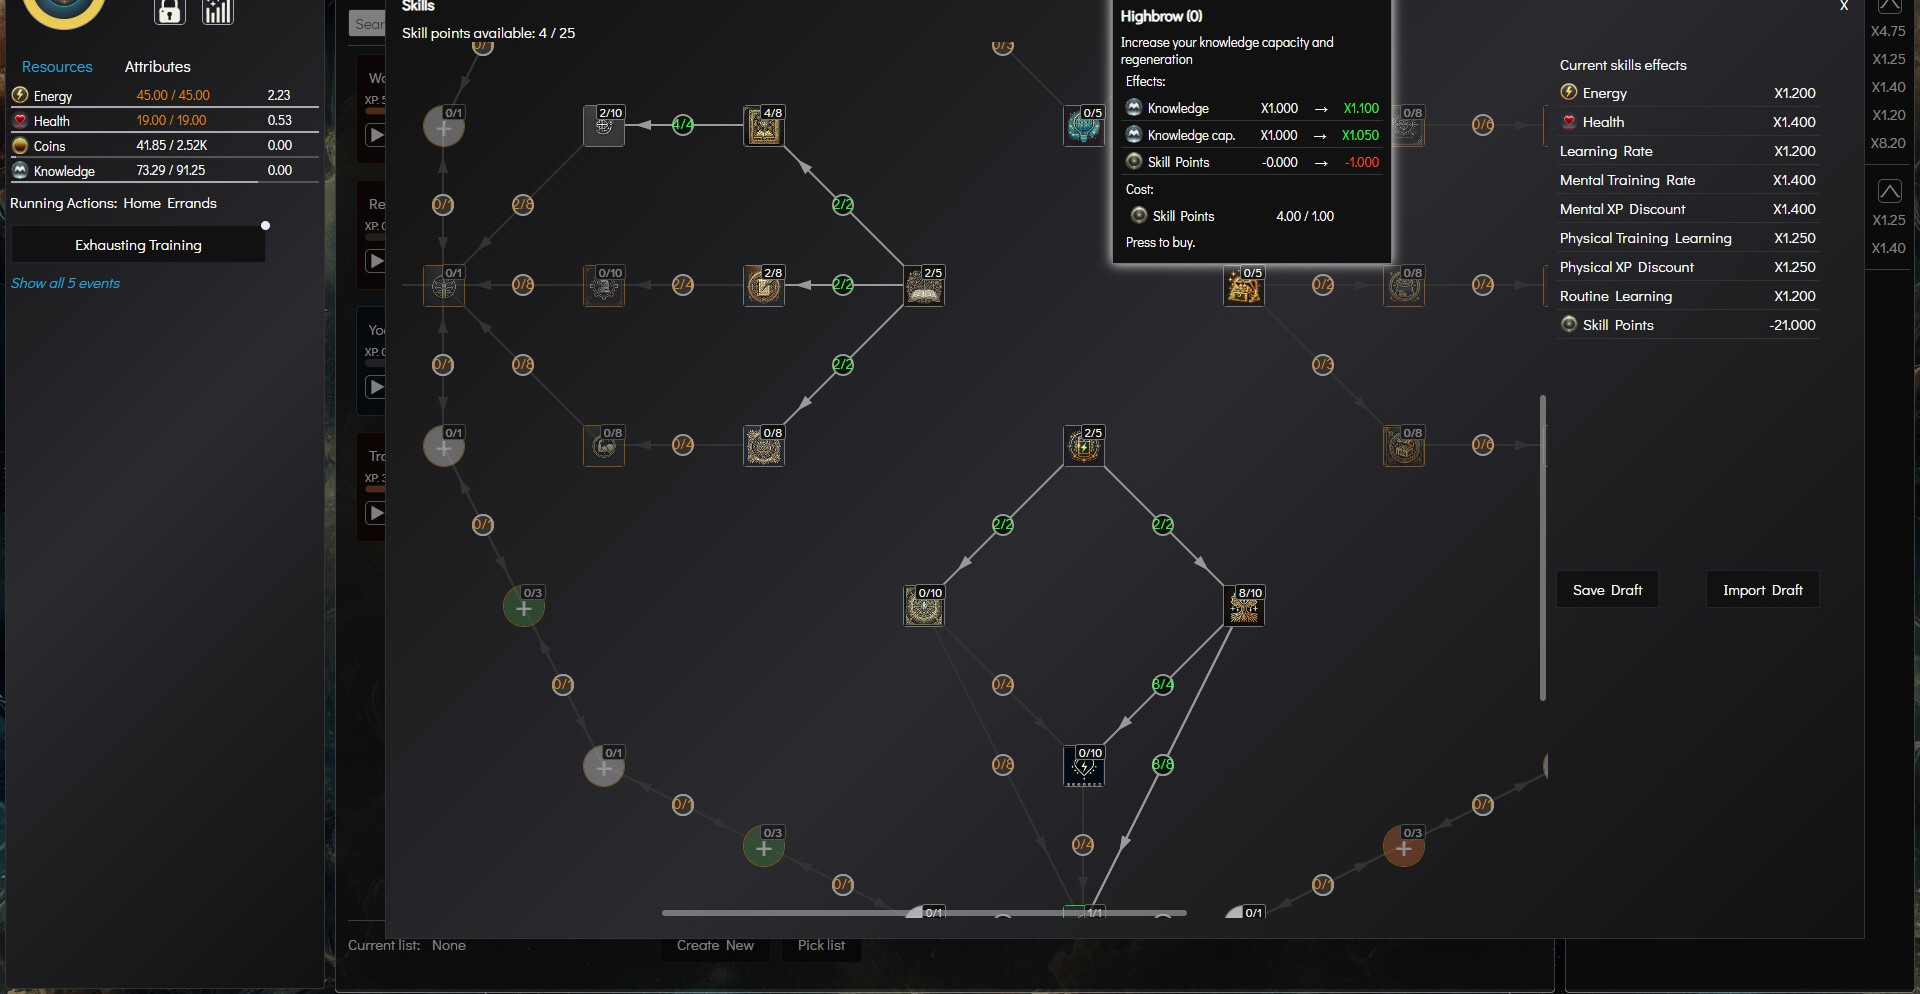Close the Skills window with X
Image resolution: width=1920 pixels, height=994 pixels.
pyautogui.click(x=1844, y=6)
